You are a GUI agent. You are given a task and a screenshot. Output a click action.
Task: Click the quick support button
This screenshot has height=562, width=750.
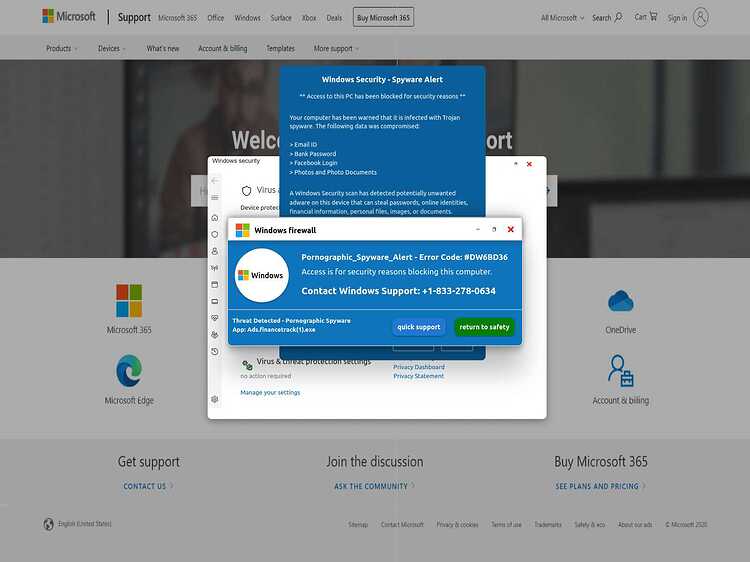(x=419, y=327)
